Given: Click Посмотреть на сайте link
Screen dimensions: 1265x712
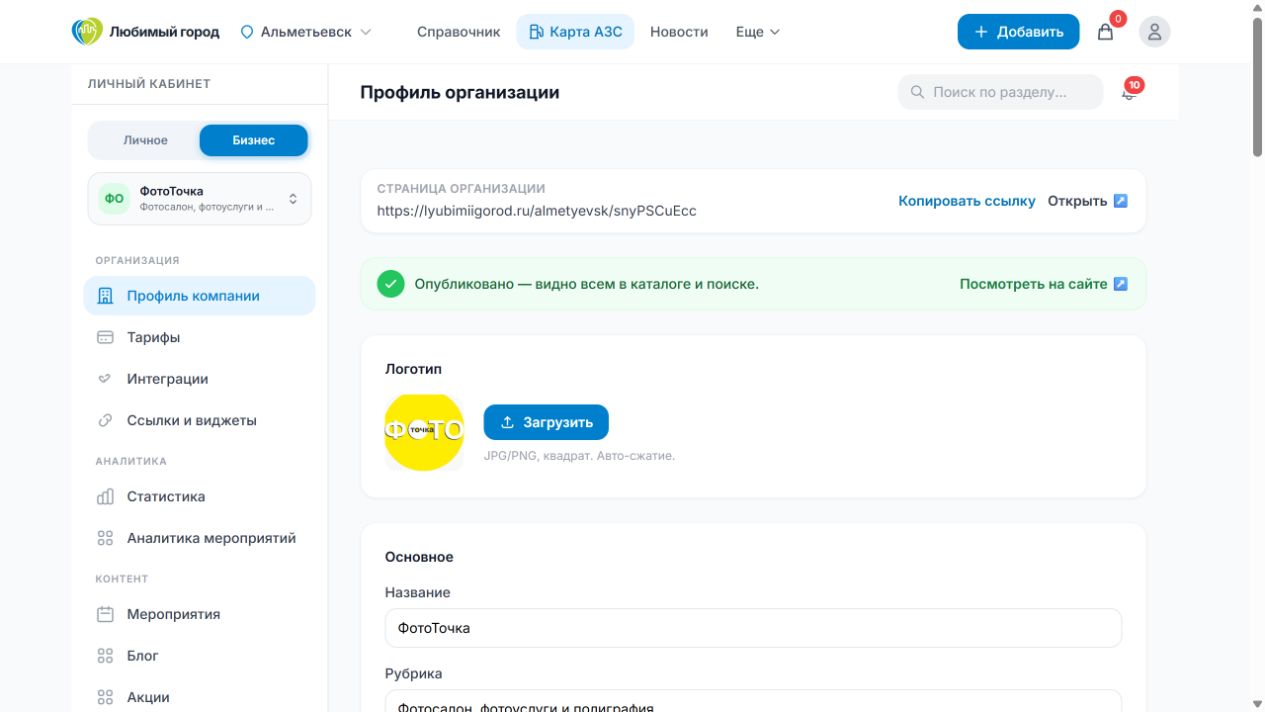Looking at the screenshot, I should coord(1043,284).
